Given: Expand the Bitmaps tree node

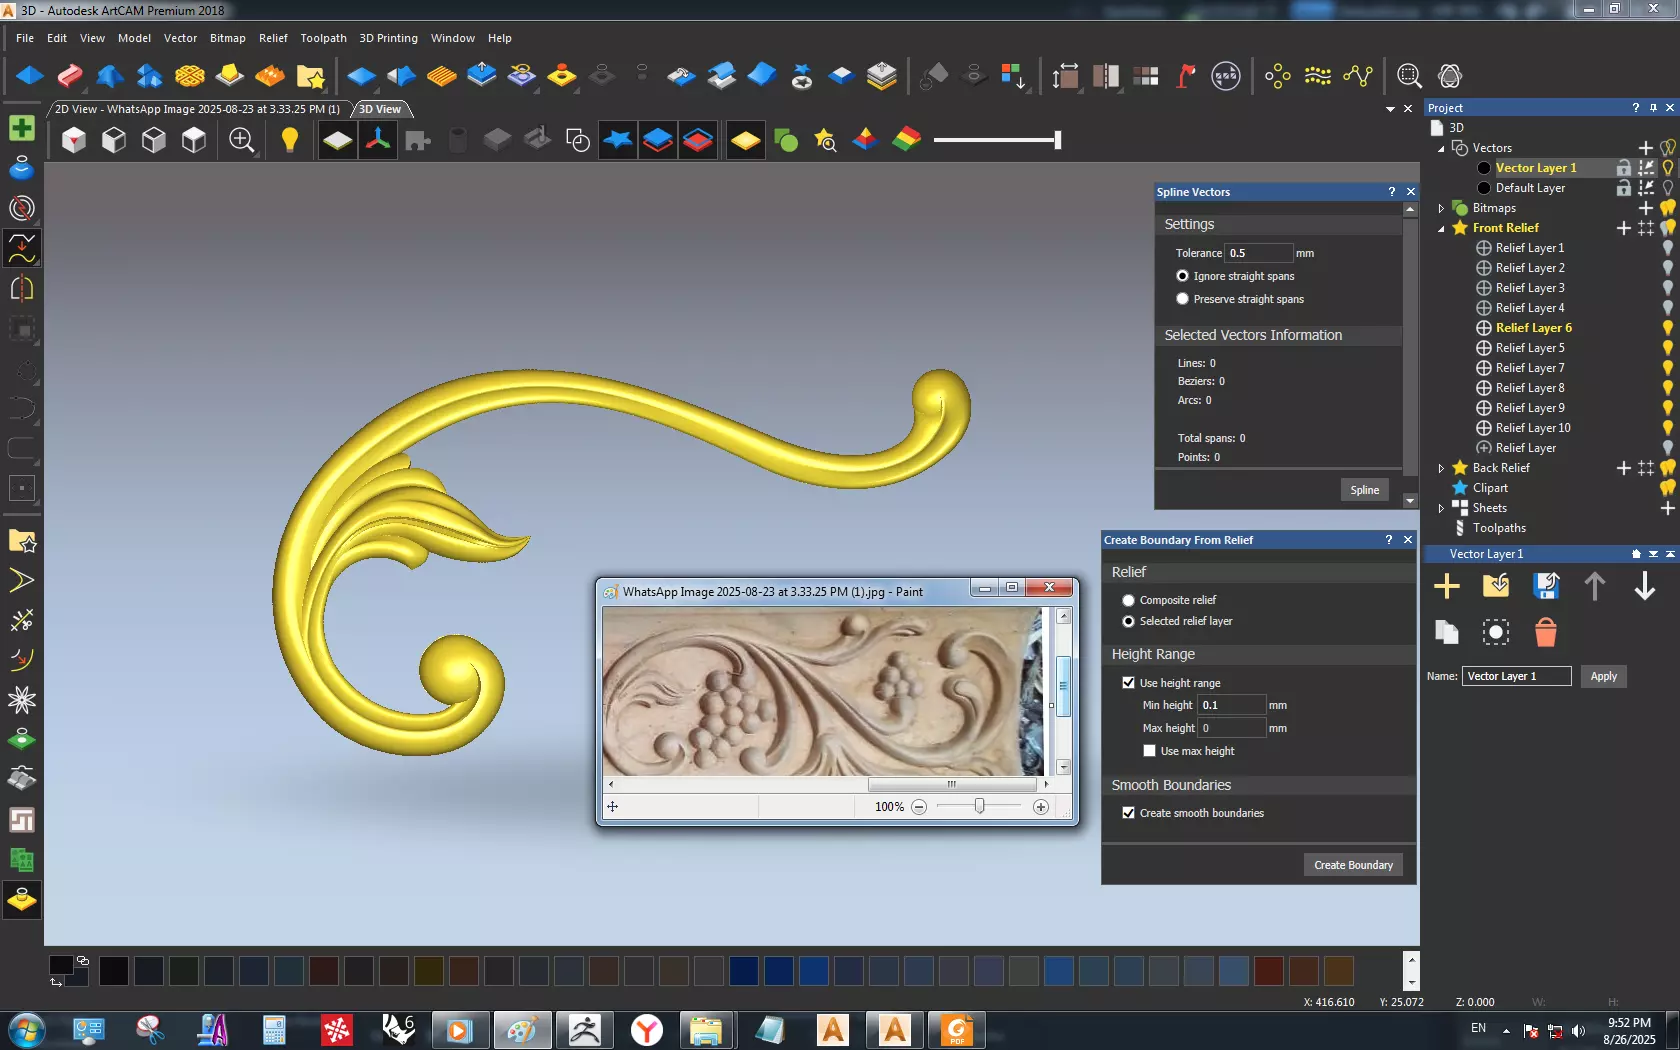Looking at the screenshot, I should point(1441,208).
